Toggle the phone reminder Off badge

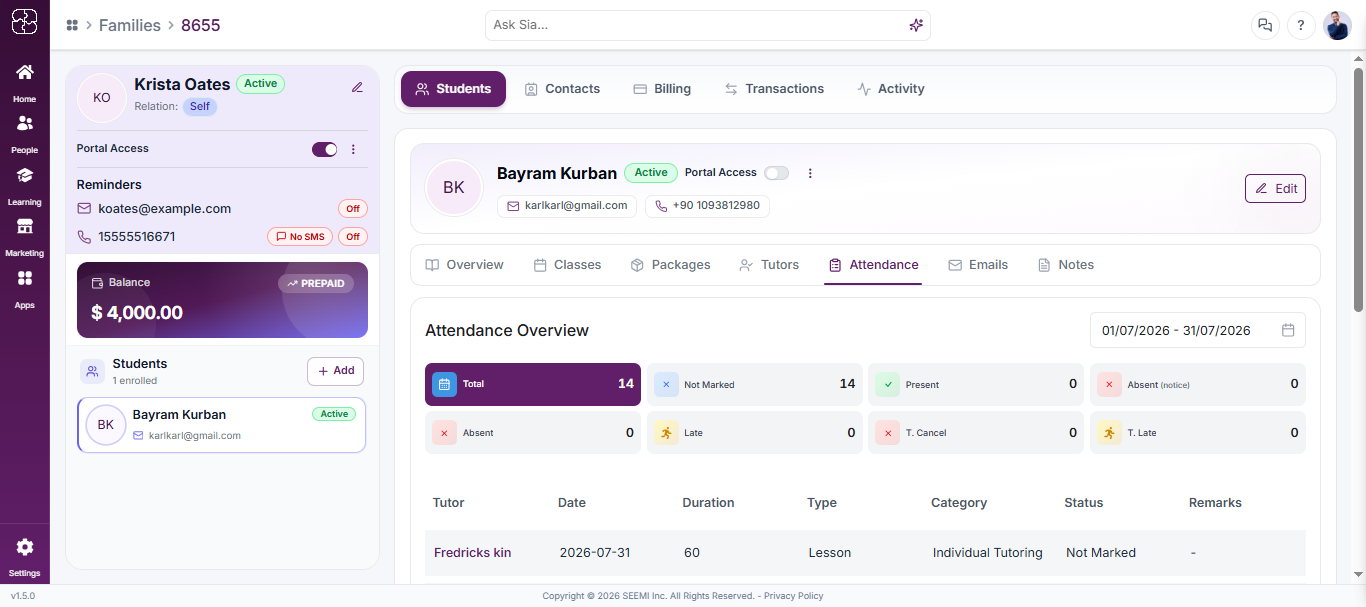tap(353, 237)
